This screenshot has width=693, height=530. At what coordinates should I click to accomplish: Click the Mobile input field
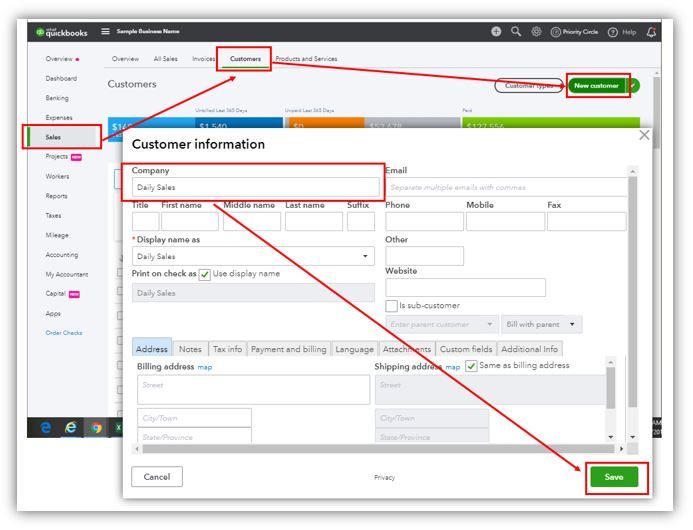[505, 221]
